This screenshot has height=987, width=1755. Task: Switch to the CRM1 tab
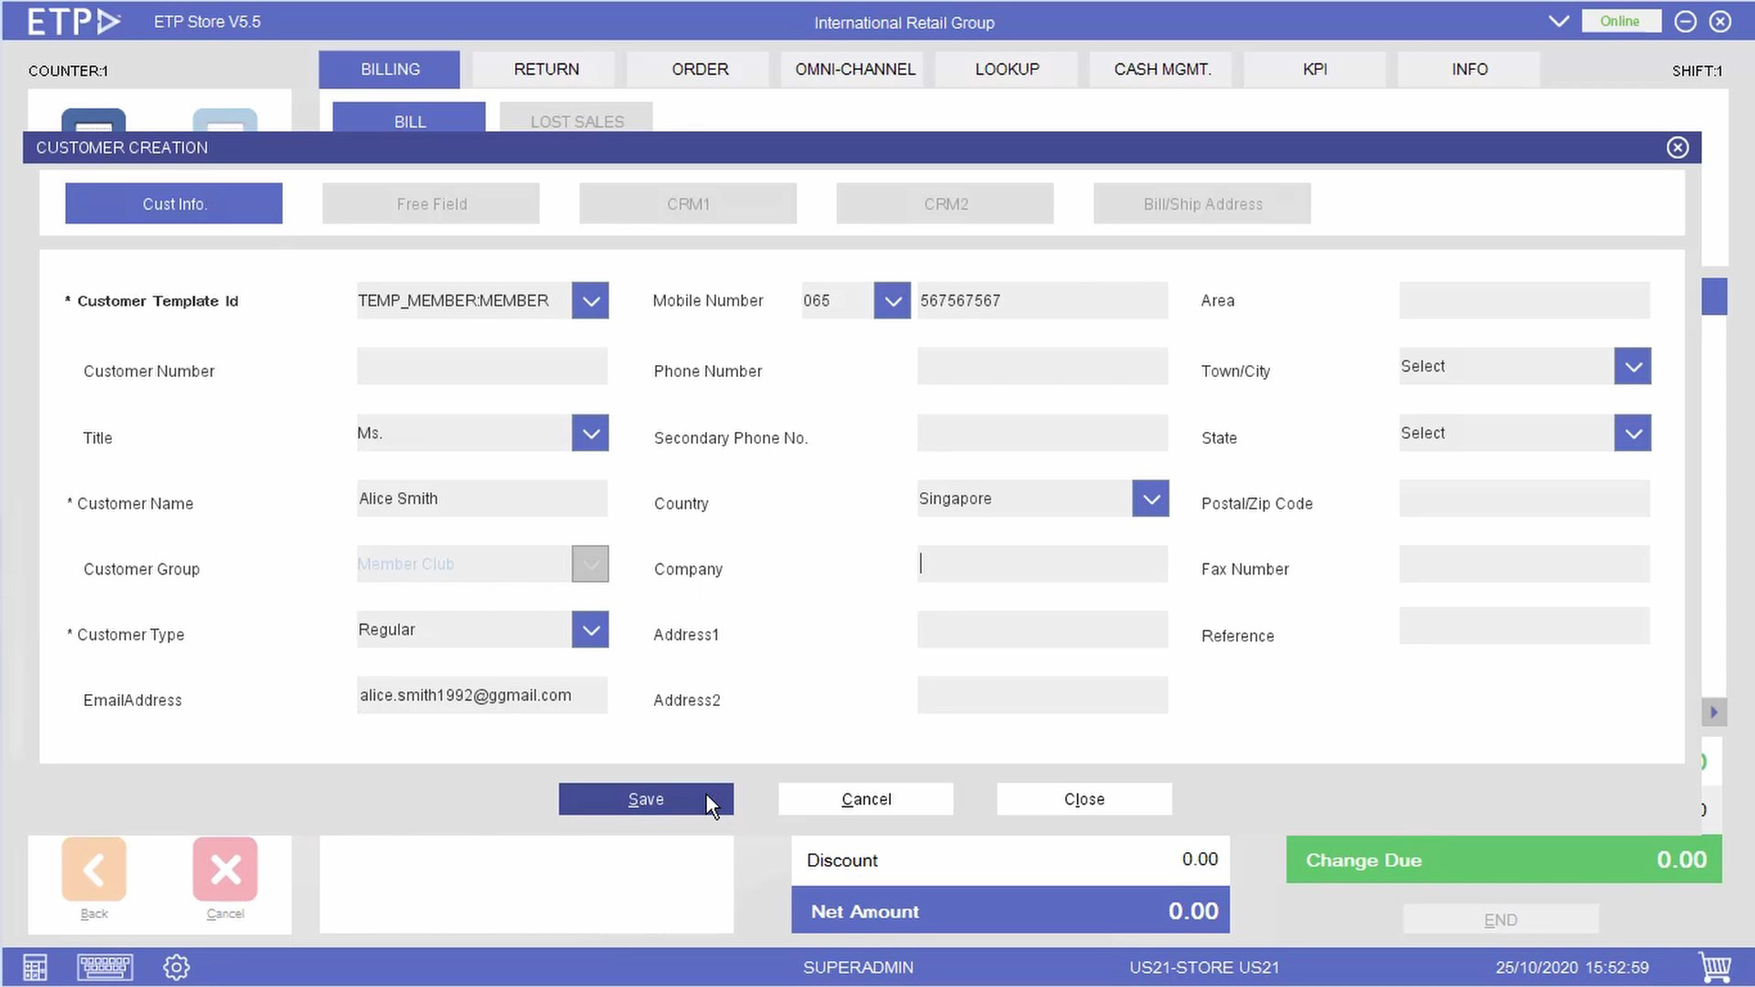687,203
